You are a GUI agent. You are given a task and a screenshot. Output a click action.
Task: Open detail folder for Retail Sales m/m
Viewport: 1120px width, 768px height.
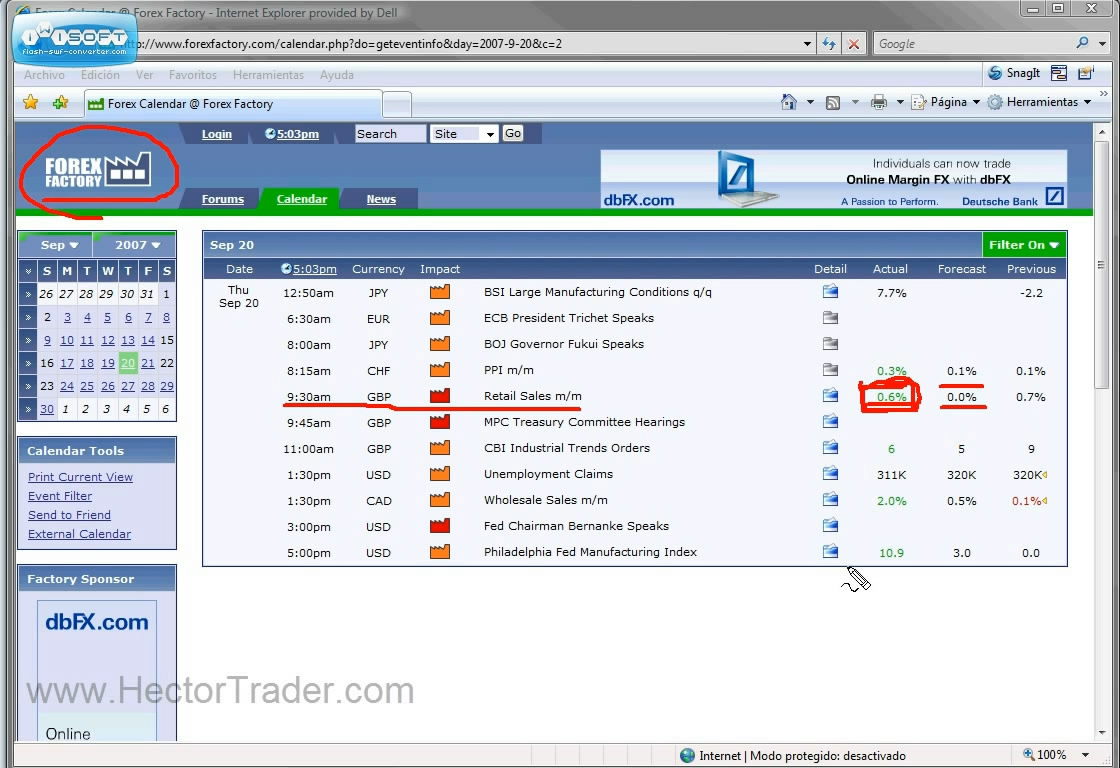830,396
